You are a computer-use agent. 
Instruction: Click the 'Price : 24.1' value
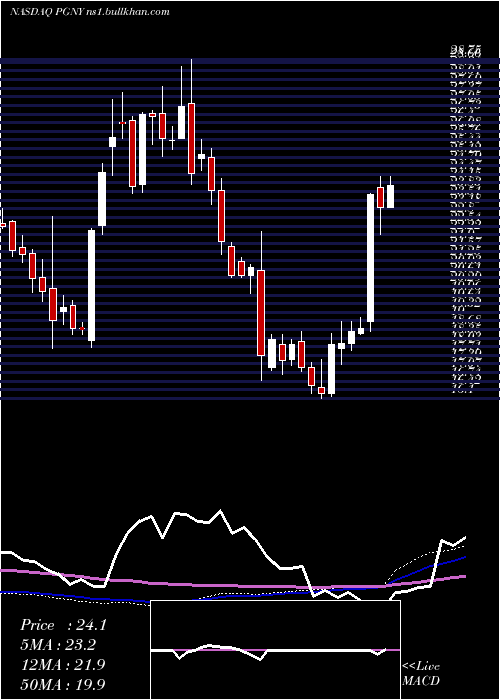[63, 625]
